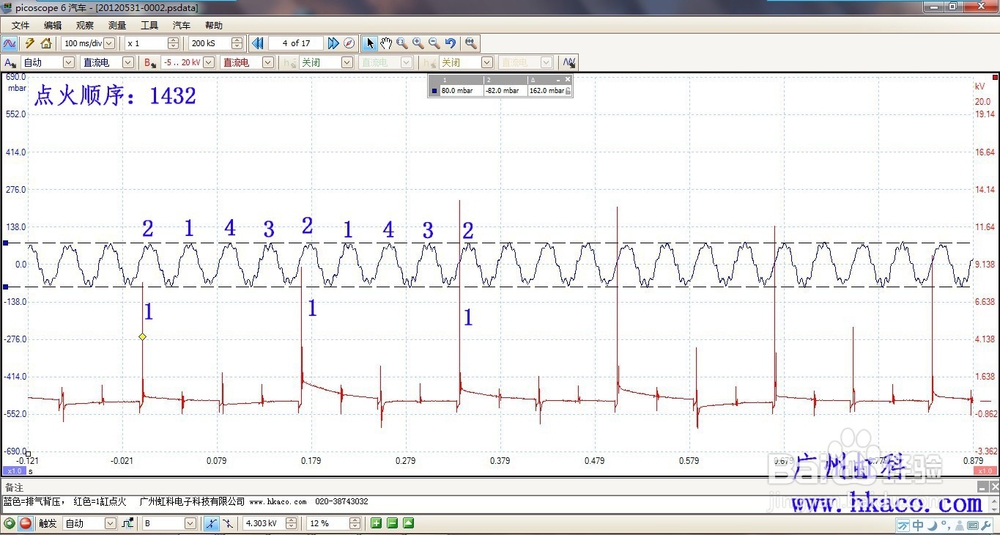Click the 4 of 17 buffer field
Screen dimensions: 1000x535
tap(297, 43)
